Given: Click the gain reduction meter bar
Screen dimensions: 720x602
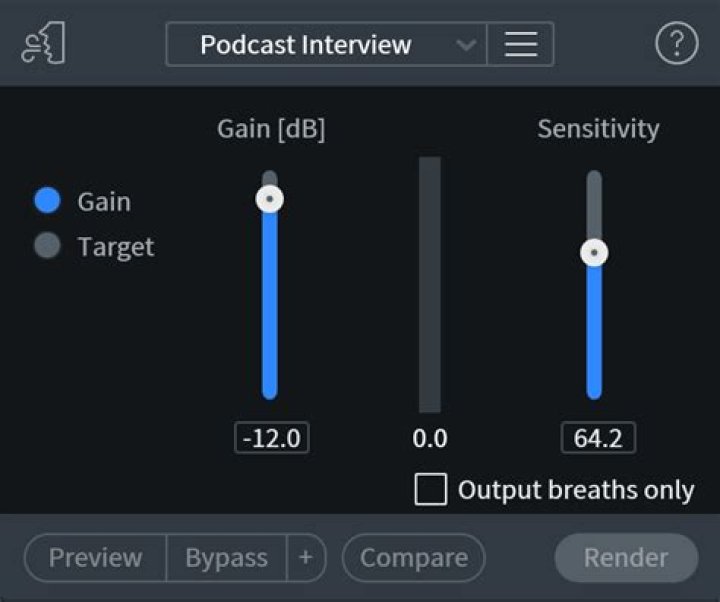Looking at the screenshot, I should (x=430, y=284).
